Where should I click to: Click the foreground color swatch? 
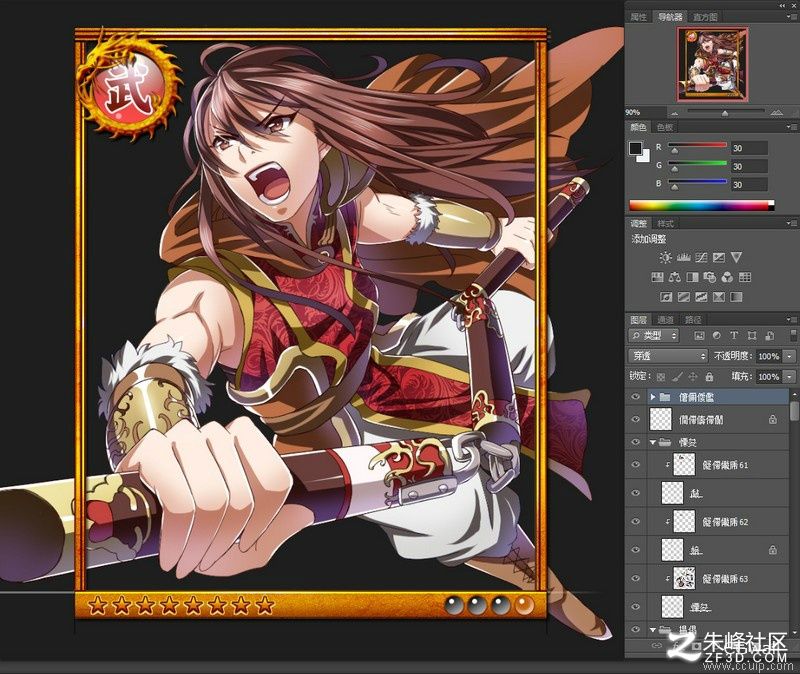coord(635,148)
